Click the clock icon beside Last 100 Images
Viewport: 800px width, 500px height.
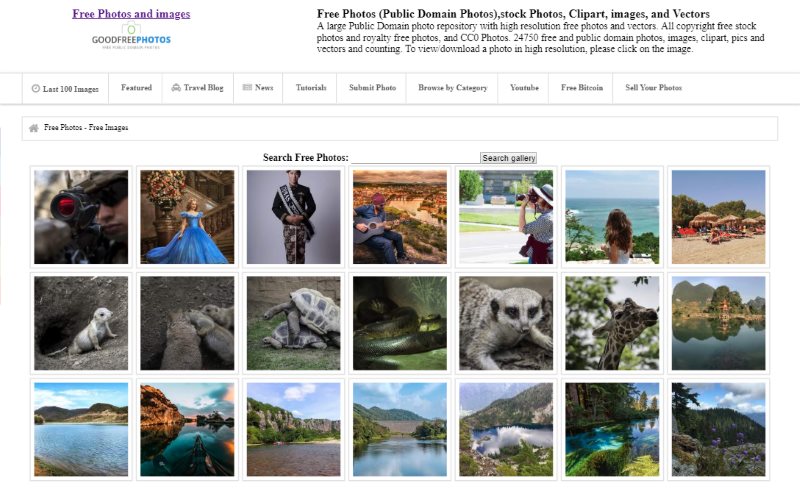click(x=36, y=88)
